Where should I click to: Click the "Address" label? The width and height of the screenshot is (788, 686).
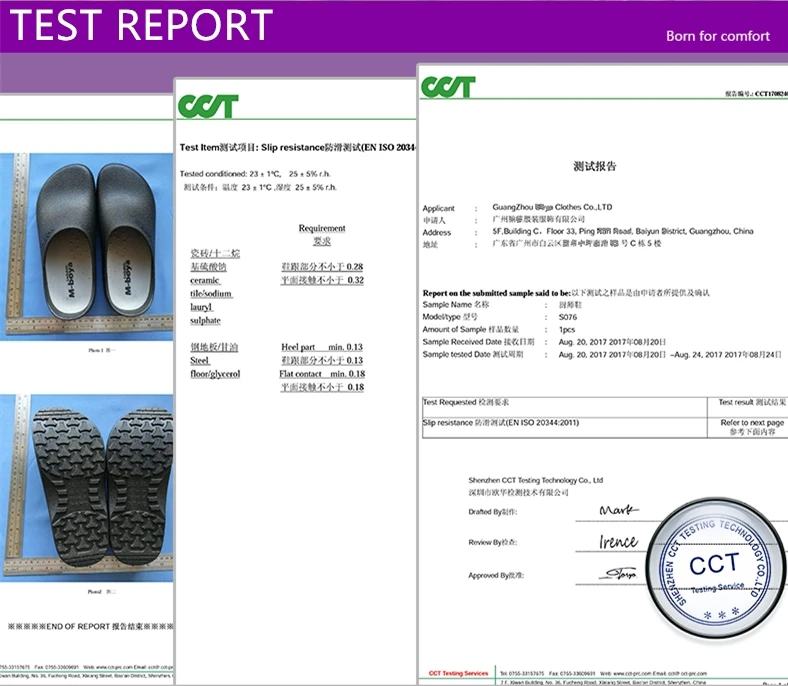pyautogui.click(x=437, y=233)
